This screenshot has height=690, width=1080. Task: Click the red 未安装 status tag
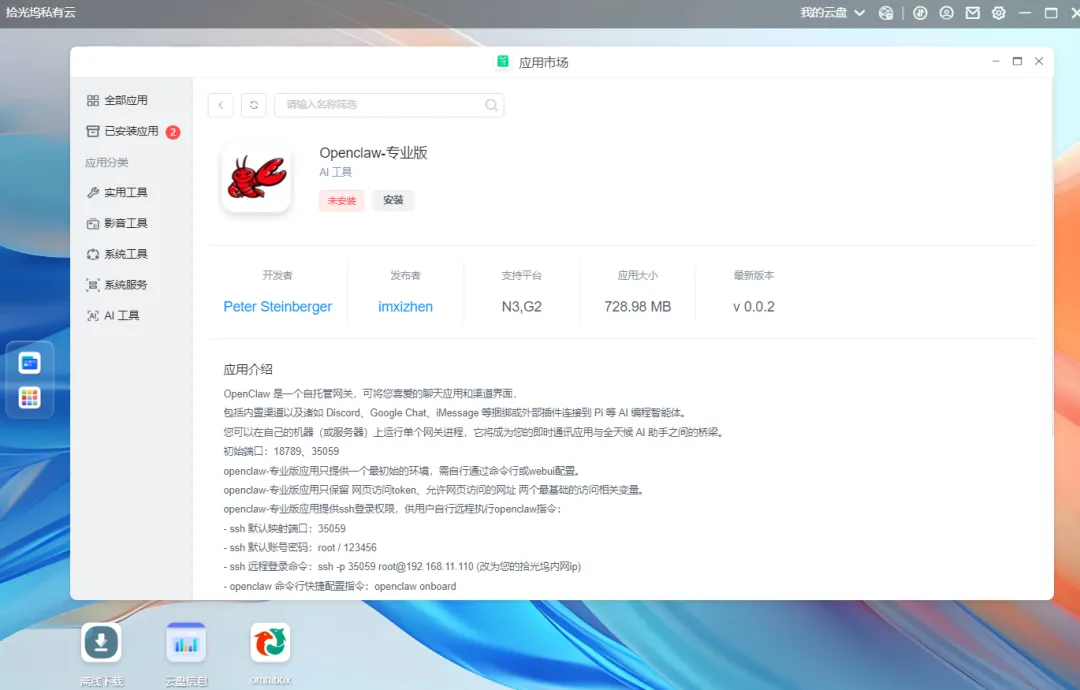[342, 200]
